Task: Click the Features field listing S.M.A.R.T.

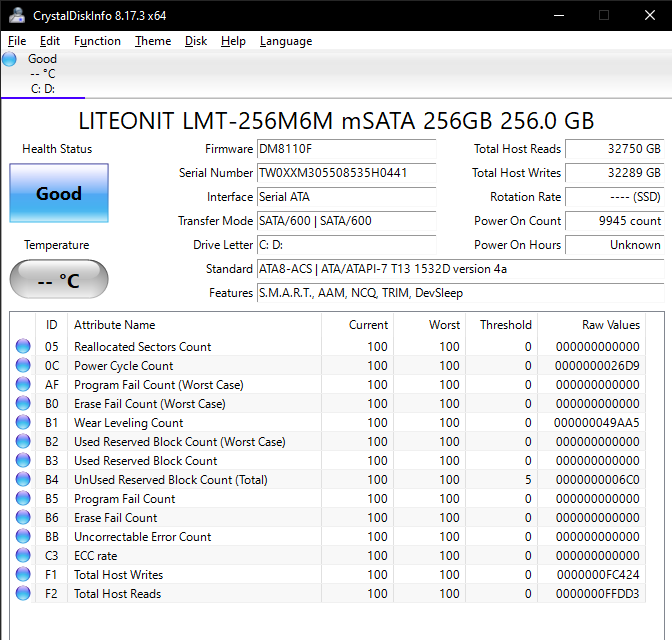Action: (x=461, y=293)
